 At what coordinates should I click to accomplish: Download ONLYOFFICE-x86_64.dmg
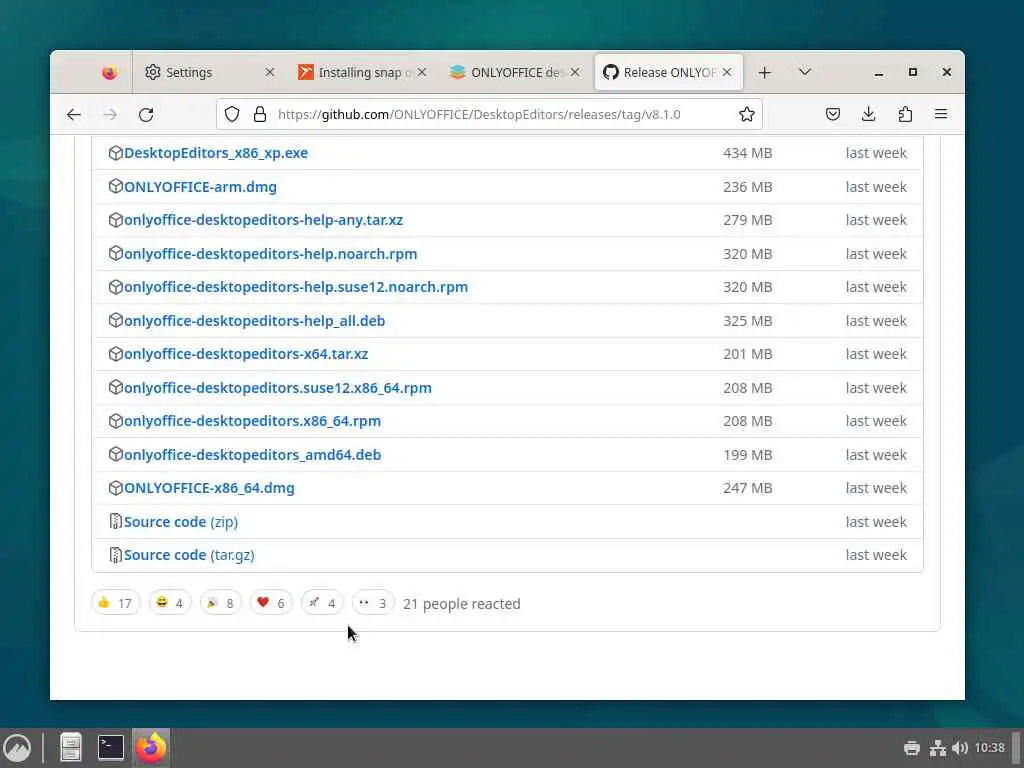(x=209, y=488)
